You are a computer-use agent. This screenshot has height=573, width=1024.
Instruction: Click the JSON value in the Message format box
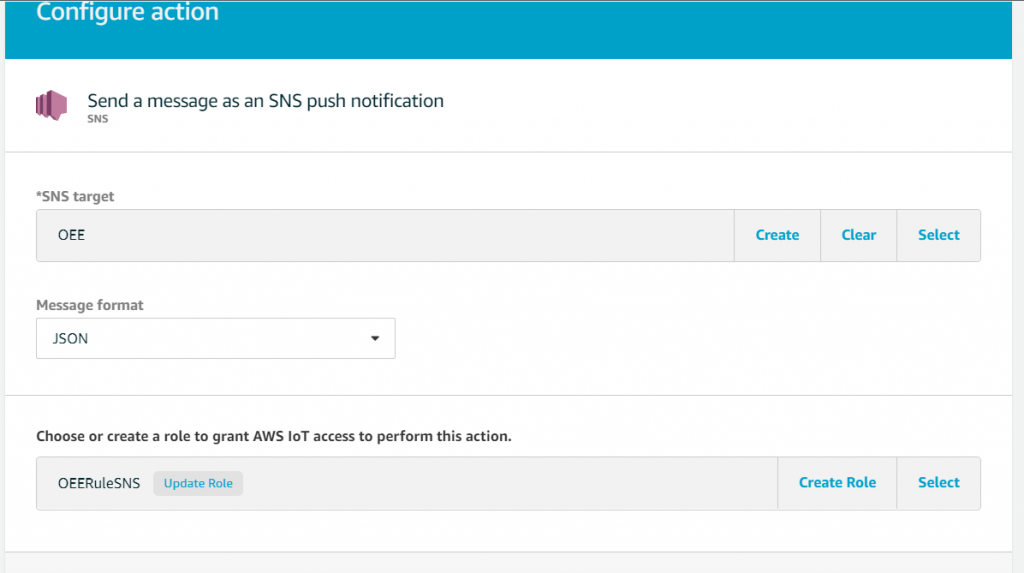(71, 338)
